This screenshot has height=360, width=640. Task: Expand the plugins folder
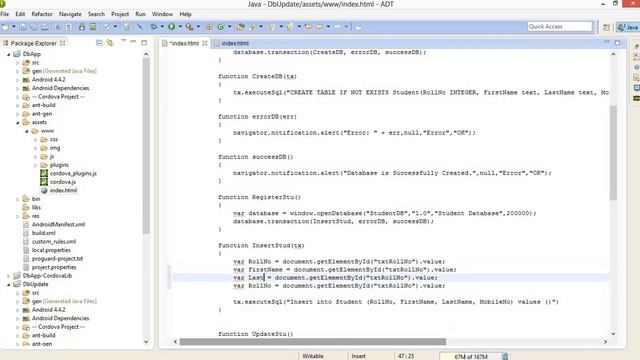tap(36, 165)
